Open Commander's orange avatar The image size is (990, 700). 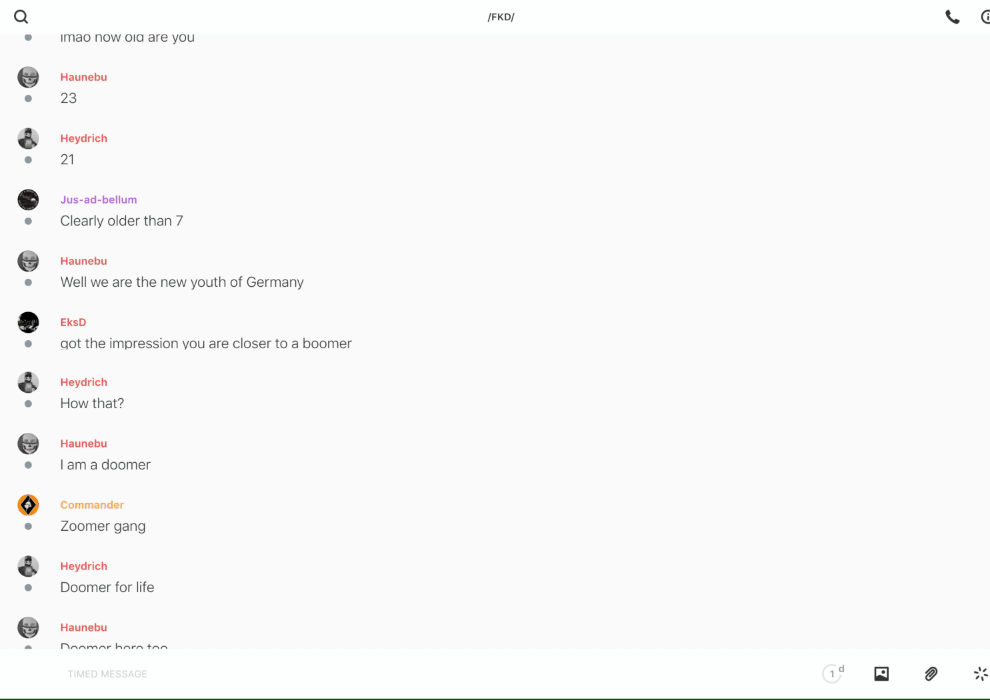(x=28, y=505)
